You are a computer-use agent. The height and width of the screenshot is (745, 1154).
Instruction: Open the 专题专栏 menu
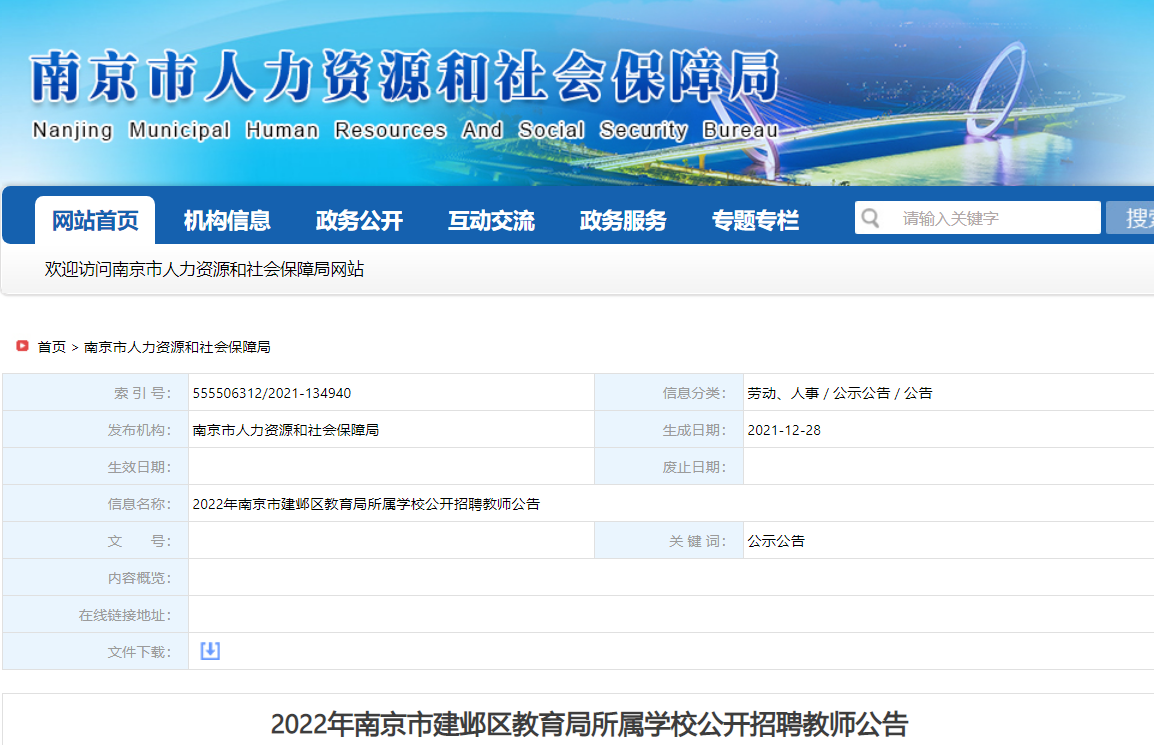click(x=755, y=220)
